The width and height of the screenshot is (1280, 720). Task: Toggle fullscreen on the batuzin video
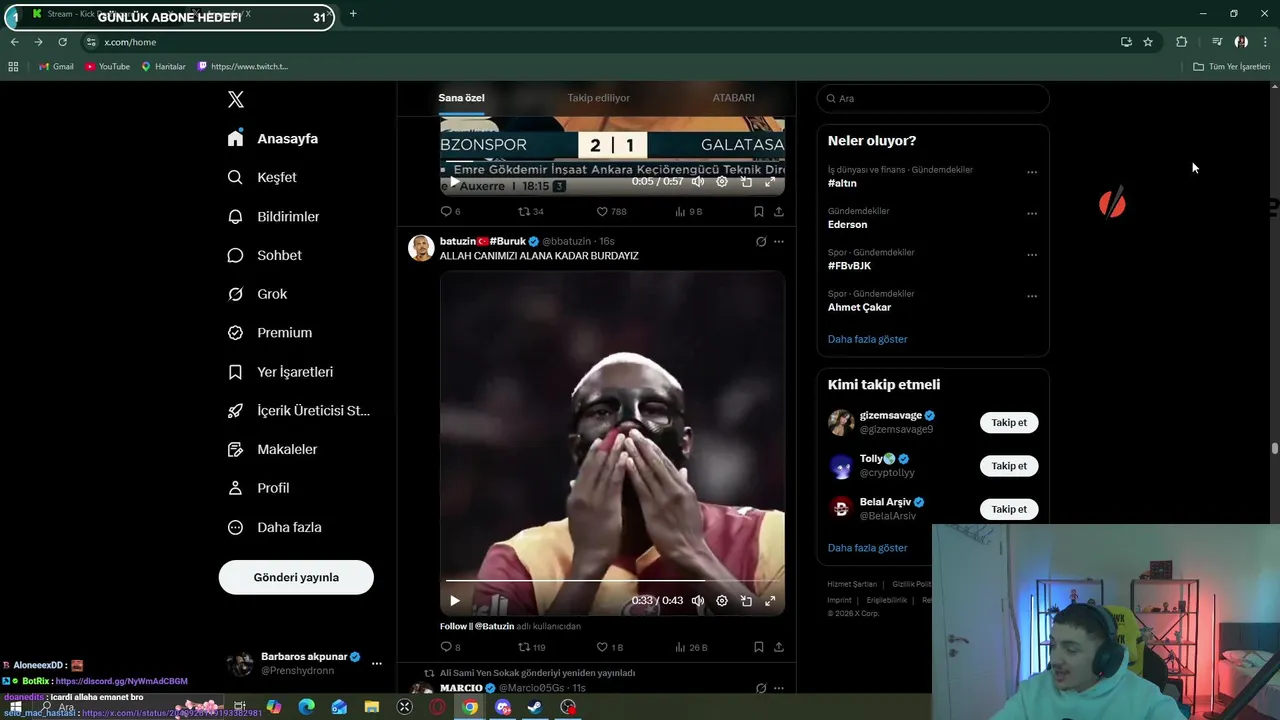tap(770, 601)
